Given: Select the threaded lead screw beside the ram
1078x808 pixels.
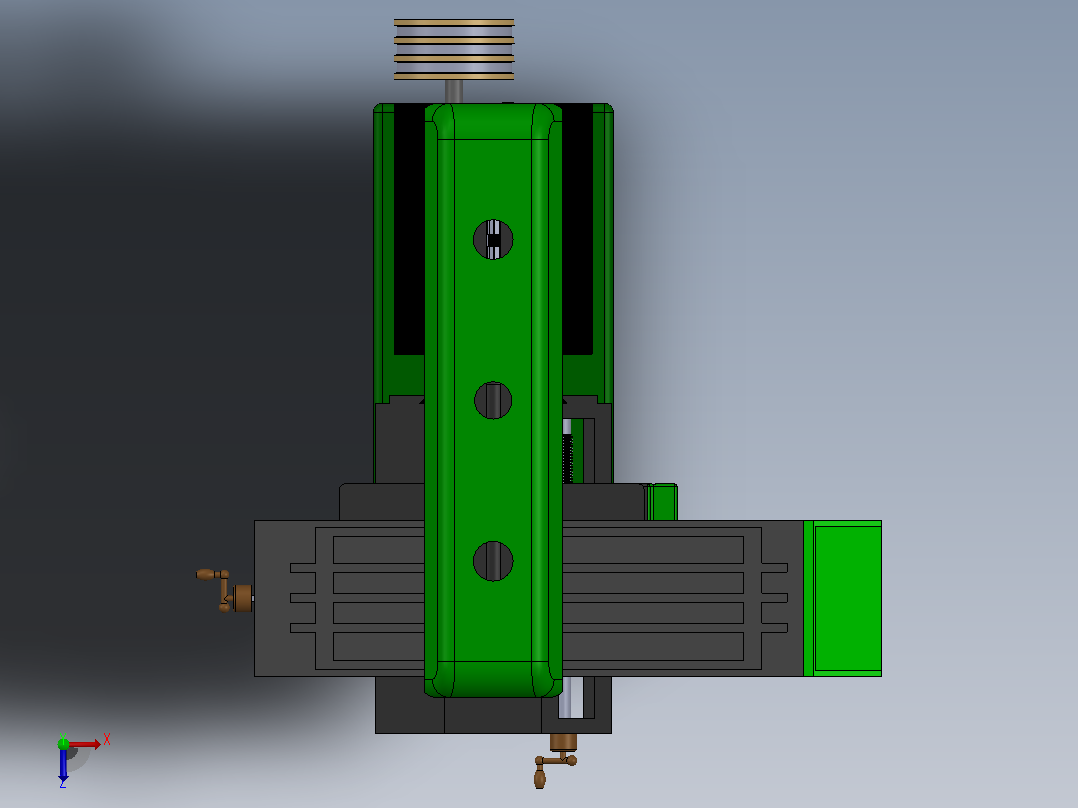Looking at the screenshot, I should (x=567, y=452).
